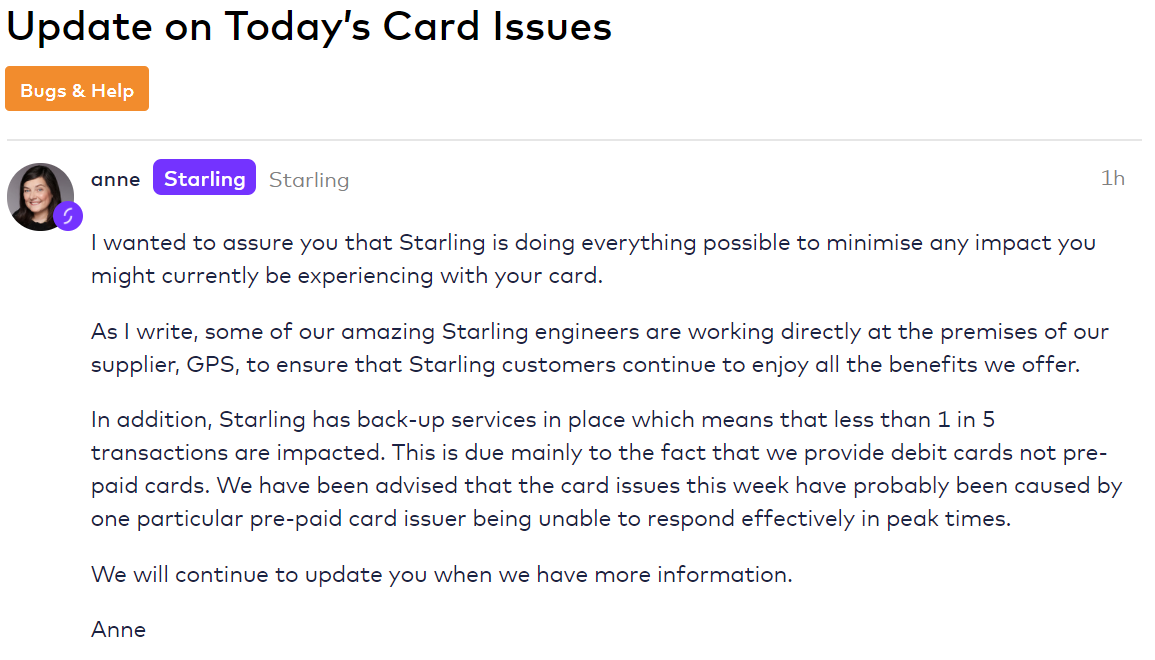The width and height of the screenshot is (1155, 660).
Task: Open the Bugs & Help category
Action: [77, 90]
